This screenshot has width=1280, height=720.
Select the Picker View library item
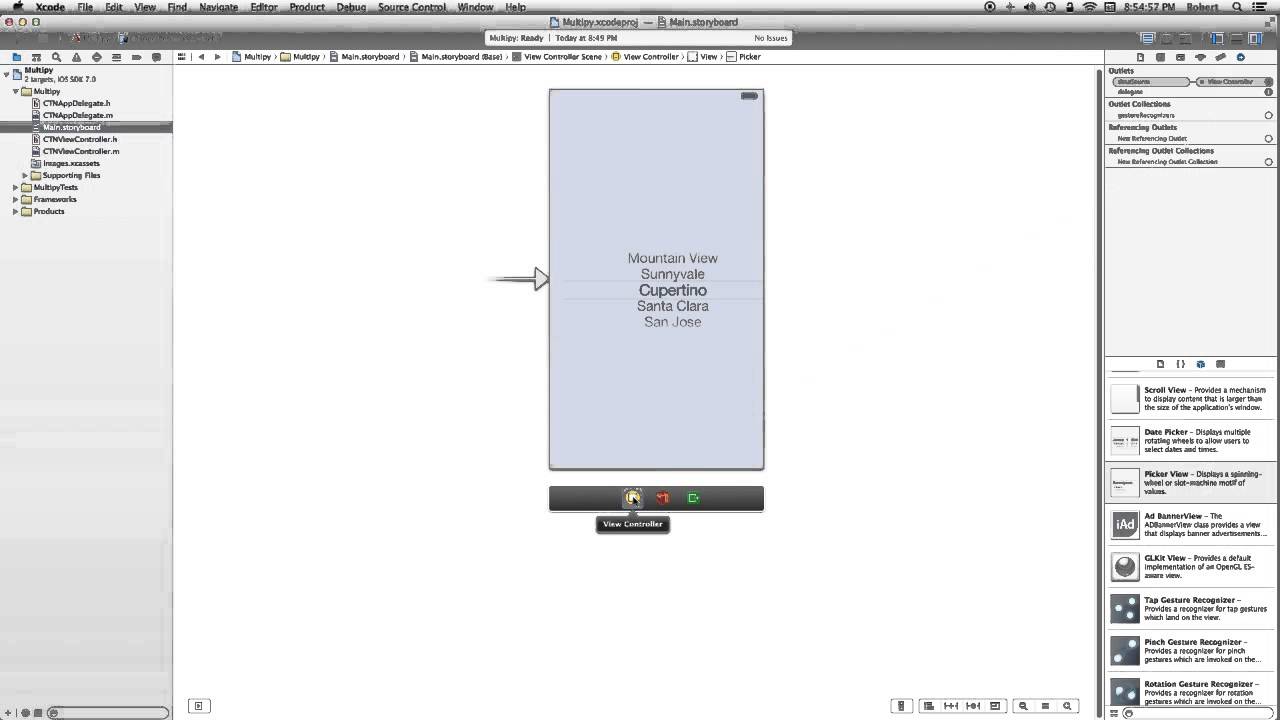pos(1192,483)
